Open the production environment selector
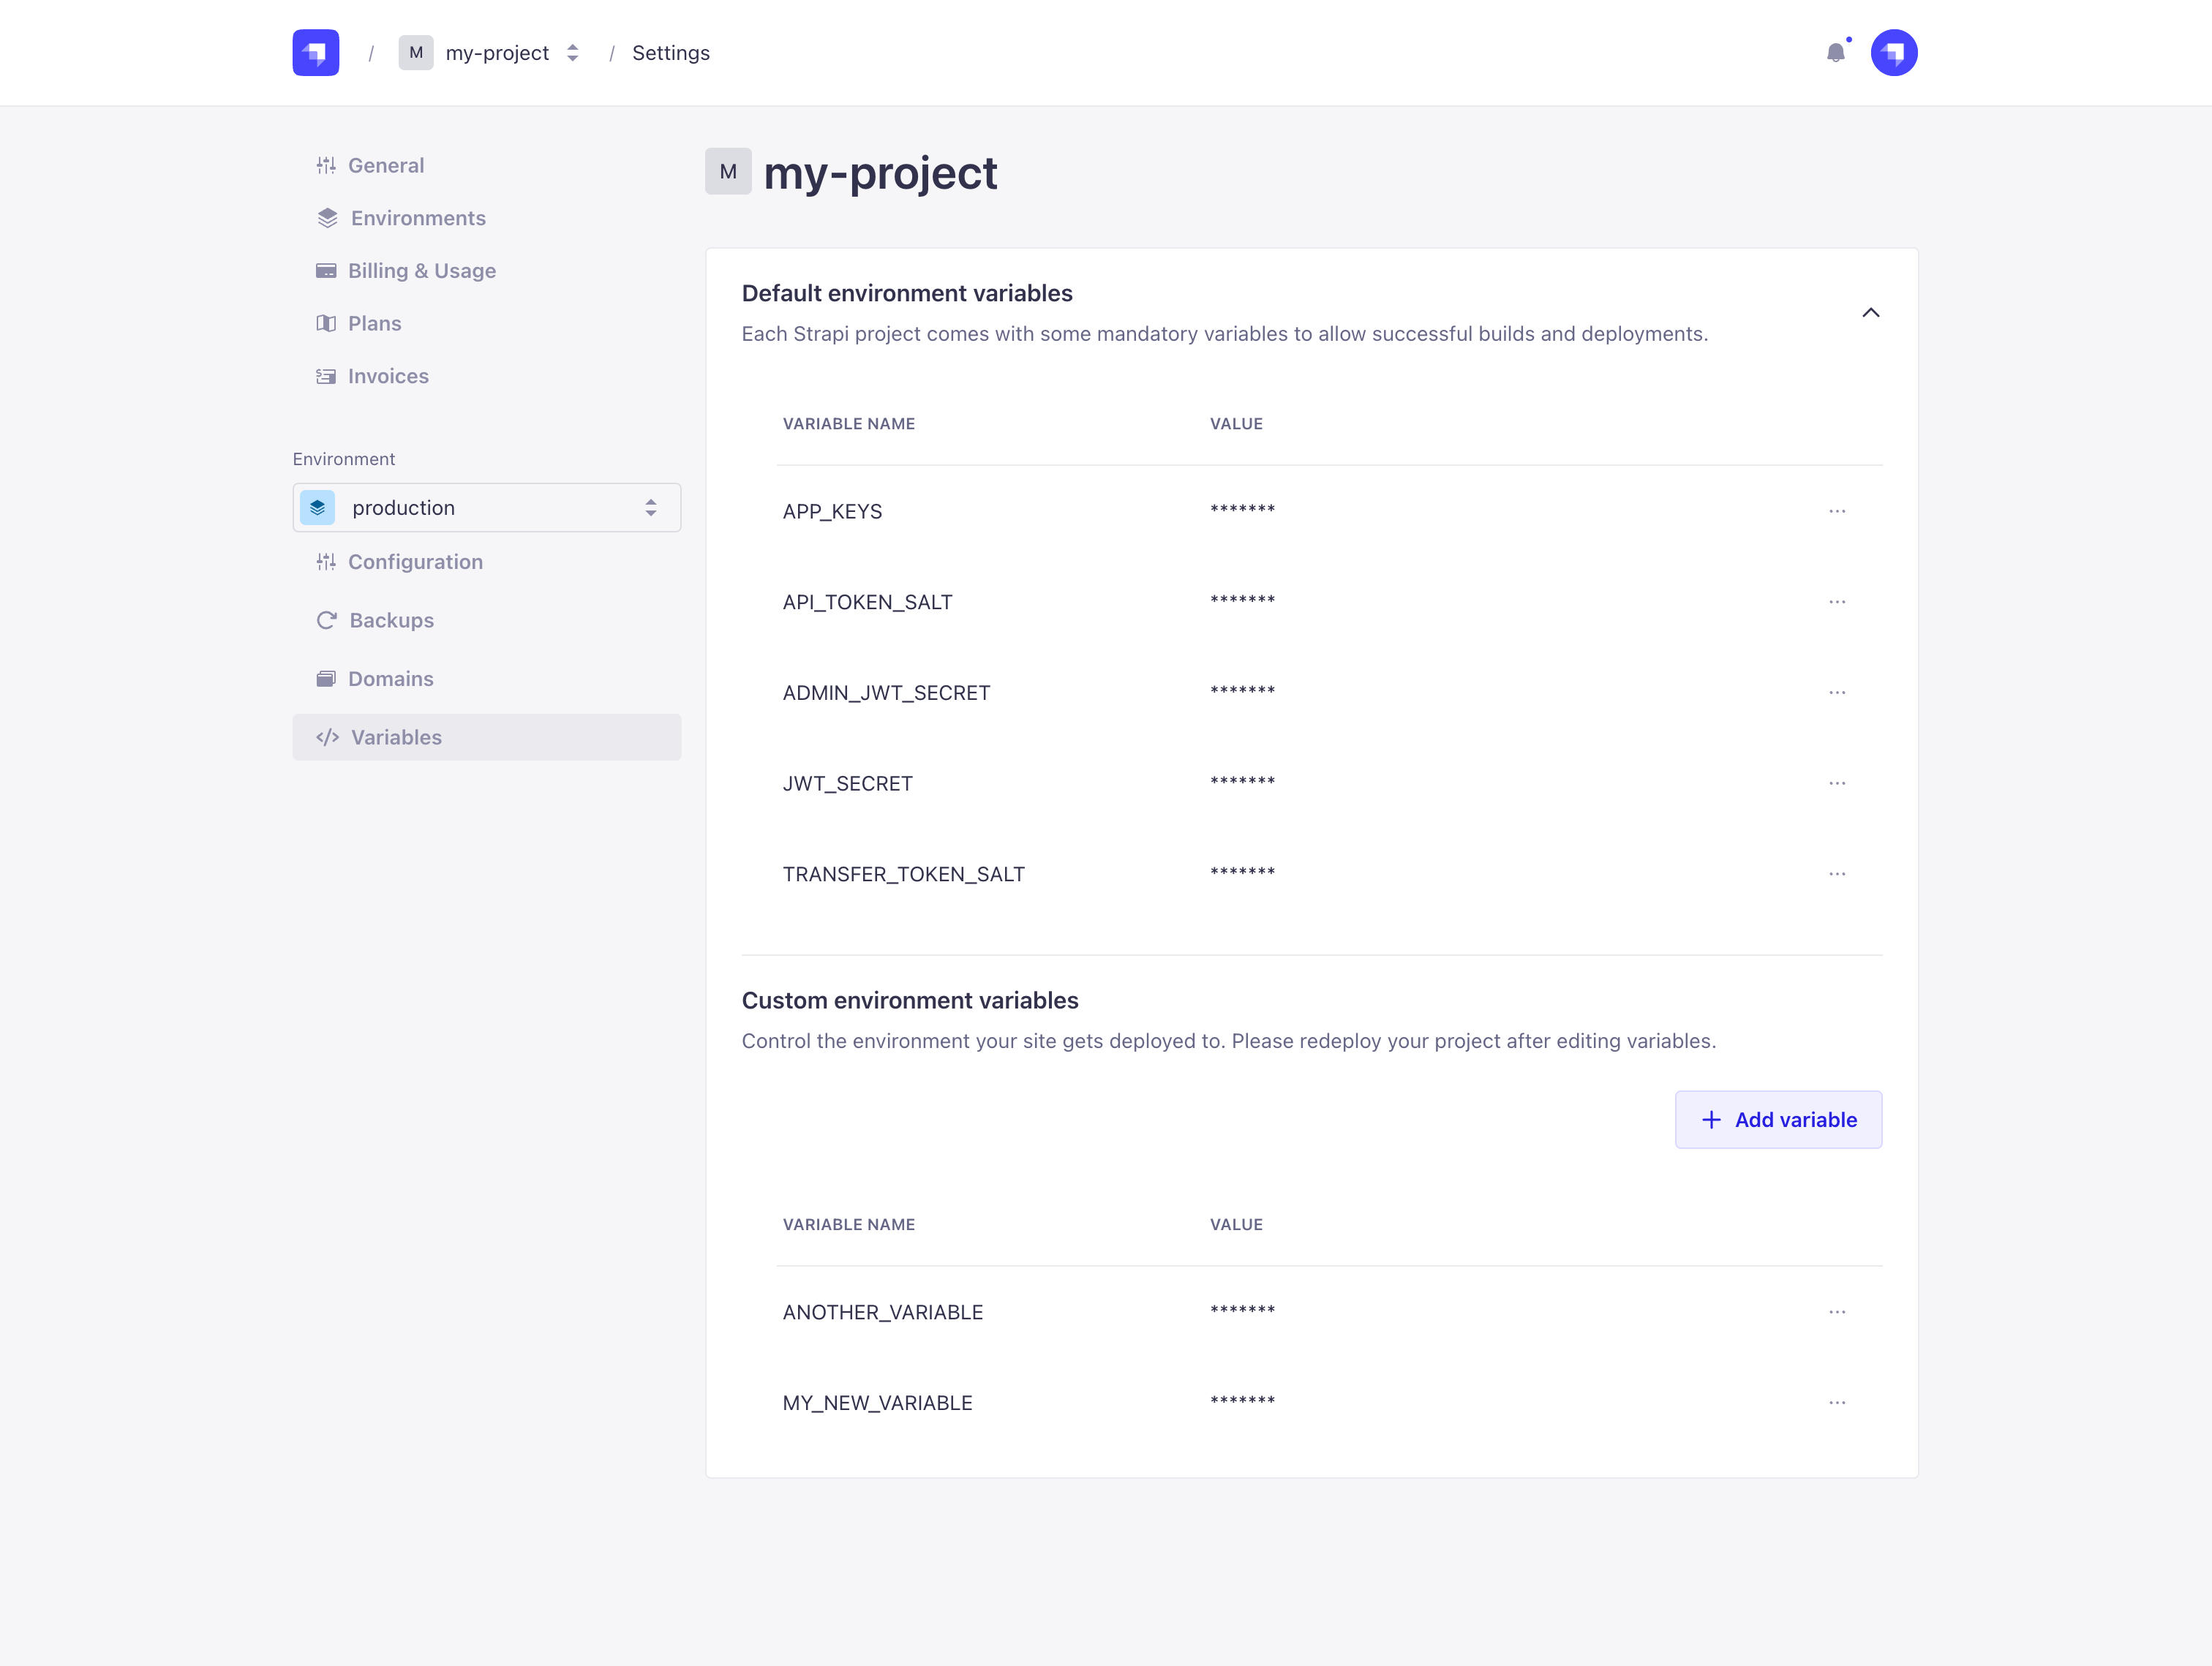The height and width of the screenshot is (1666, 2212). coord(486,507)
